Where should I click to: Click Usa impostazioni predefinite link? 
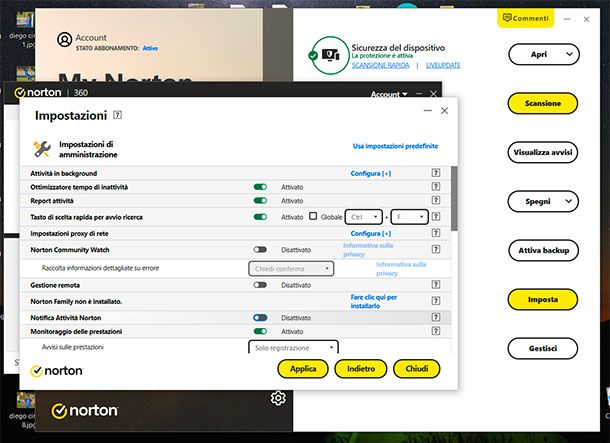(x=395, y=146)
